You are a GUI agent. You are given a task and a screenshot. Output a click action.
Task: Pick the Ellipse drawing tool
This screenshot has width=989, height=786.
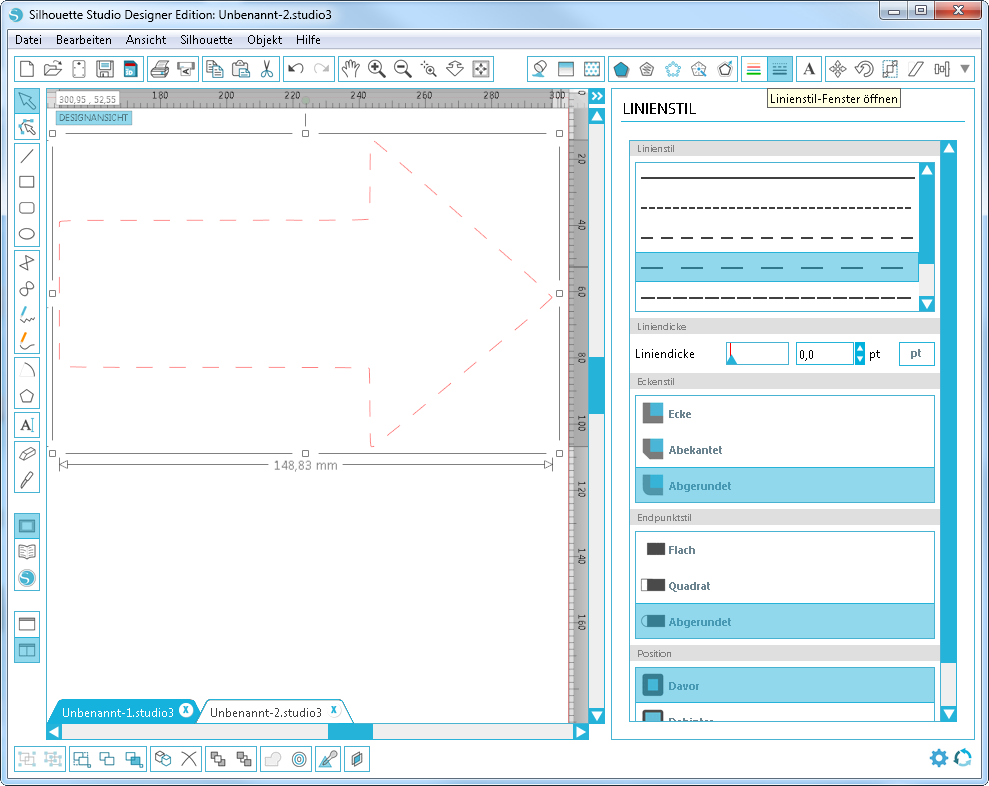pos(27,235)
